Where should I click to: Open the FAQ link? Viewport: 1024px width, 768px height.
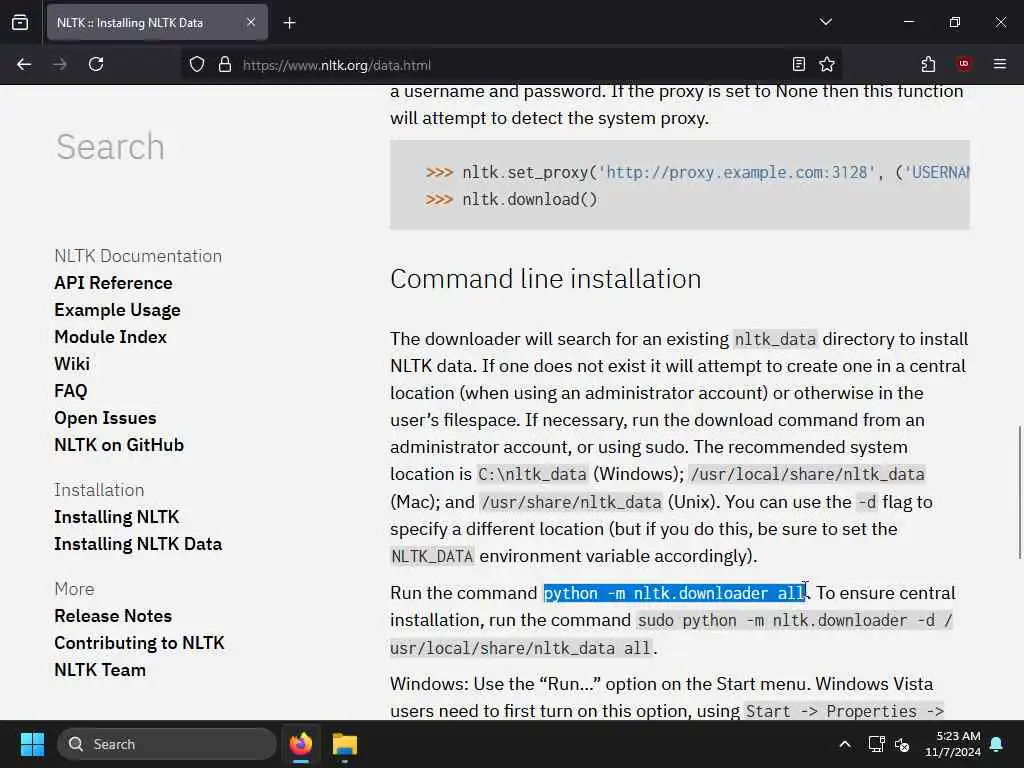71,391
